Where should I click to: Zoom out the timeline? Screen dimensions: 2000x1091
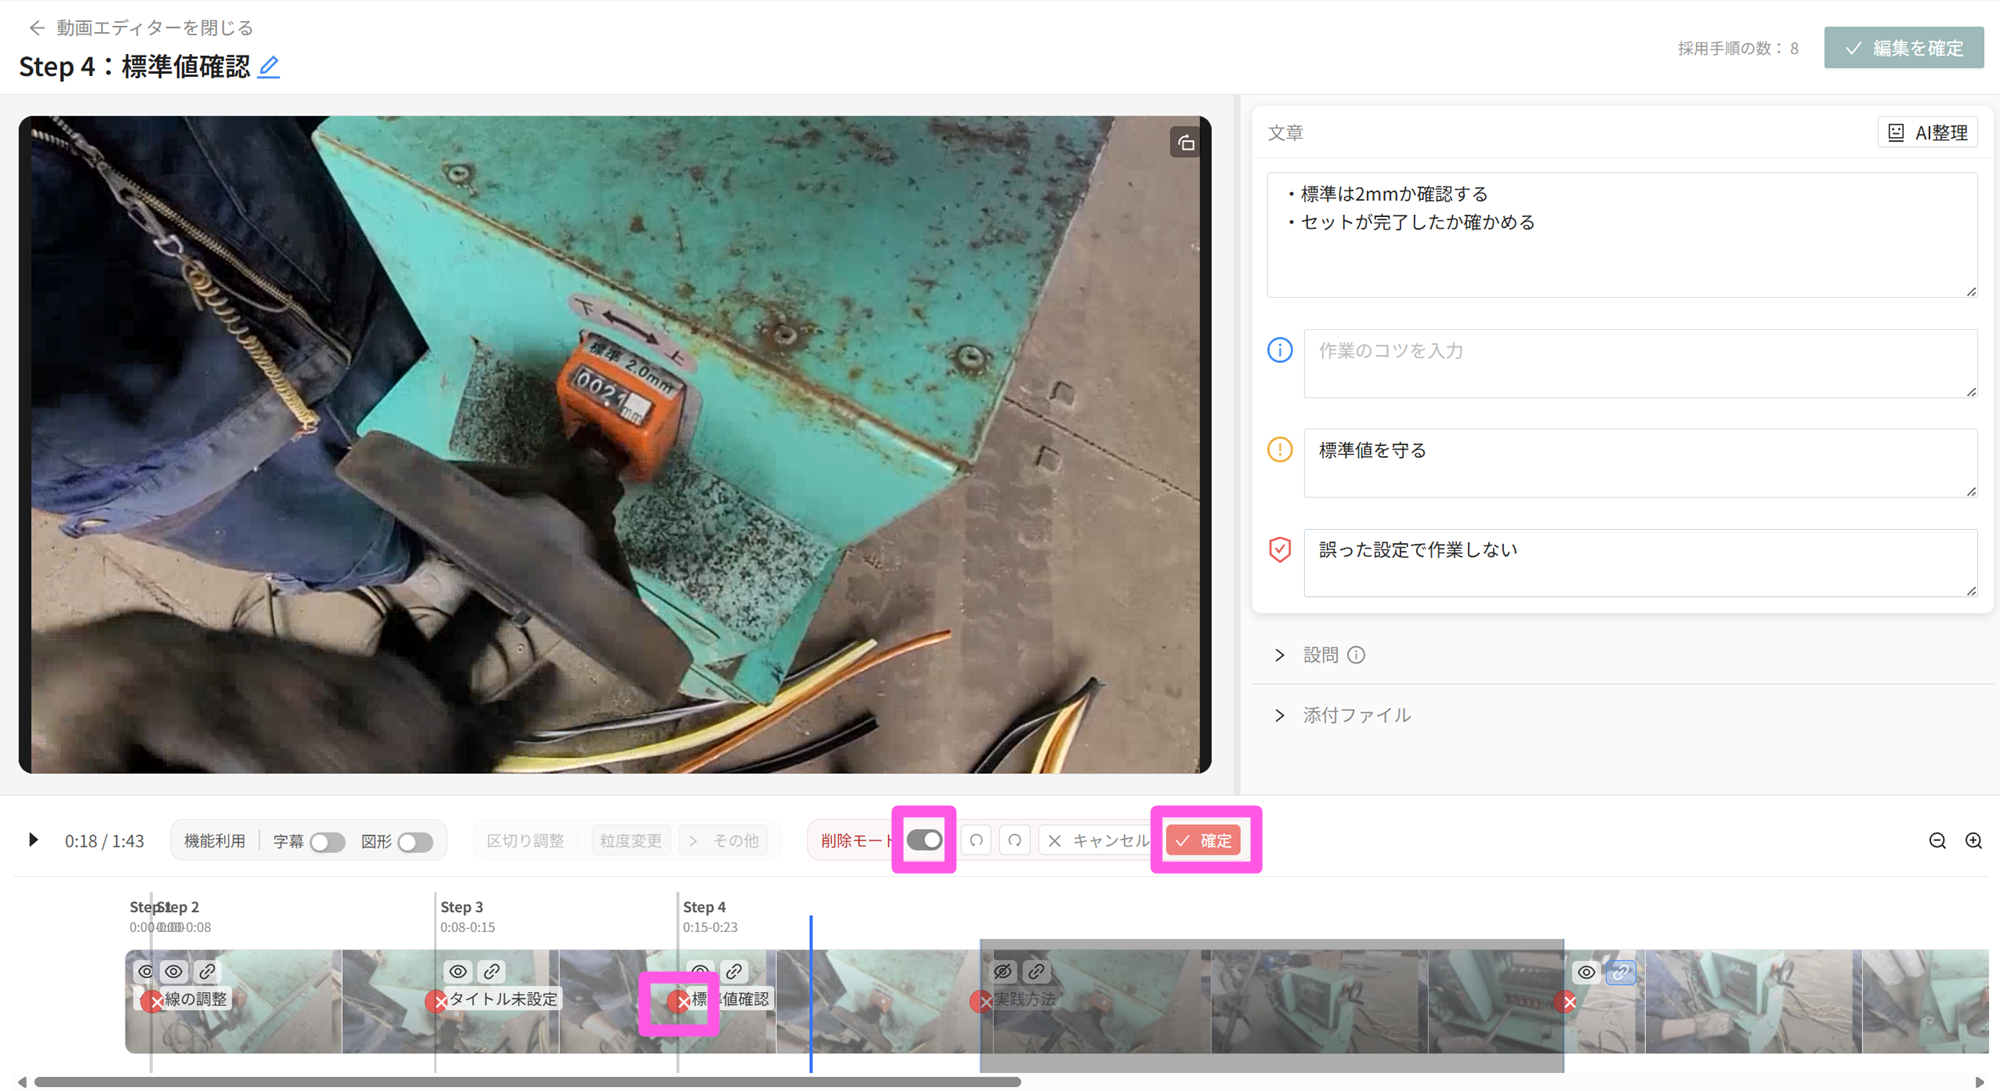click(1937, 841)
